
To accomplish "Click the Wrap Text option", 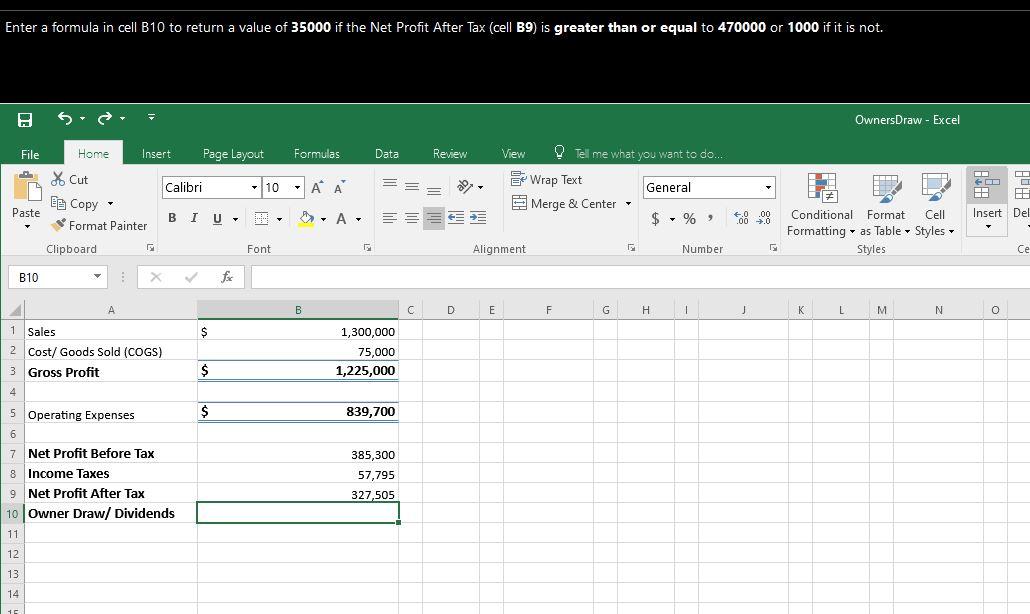I will 548,179.
